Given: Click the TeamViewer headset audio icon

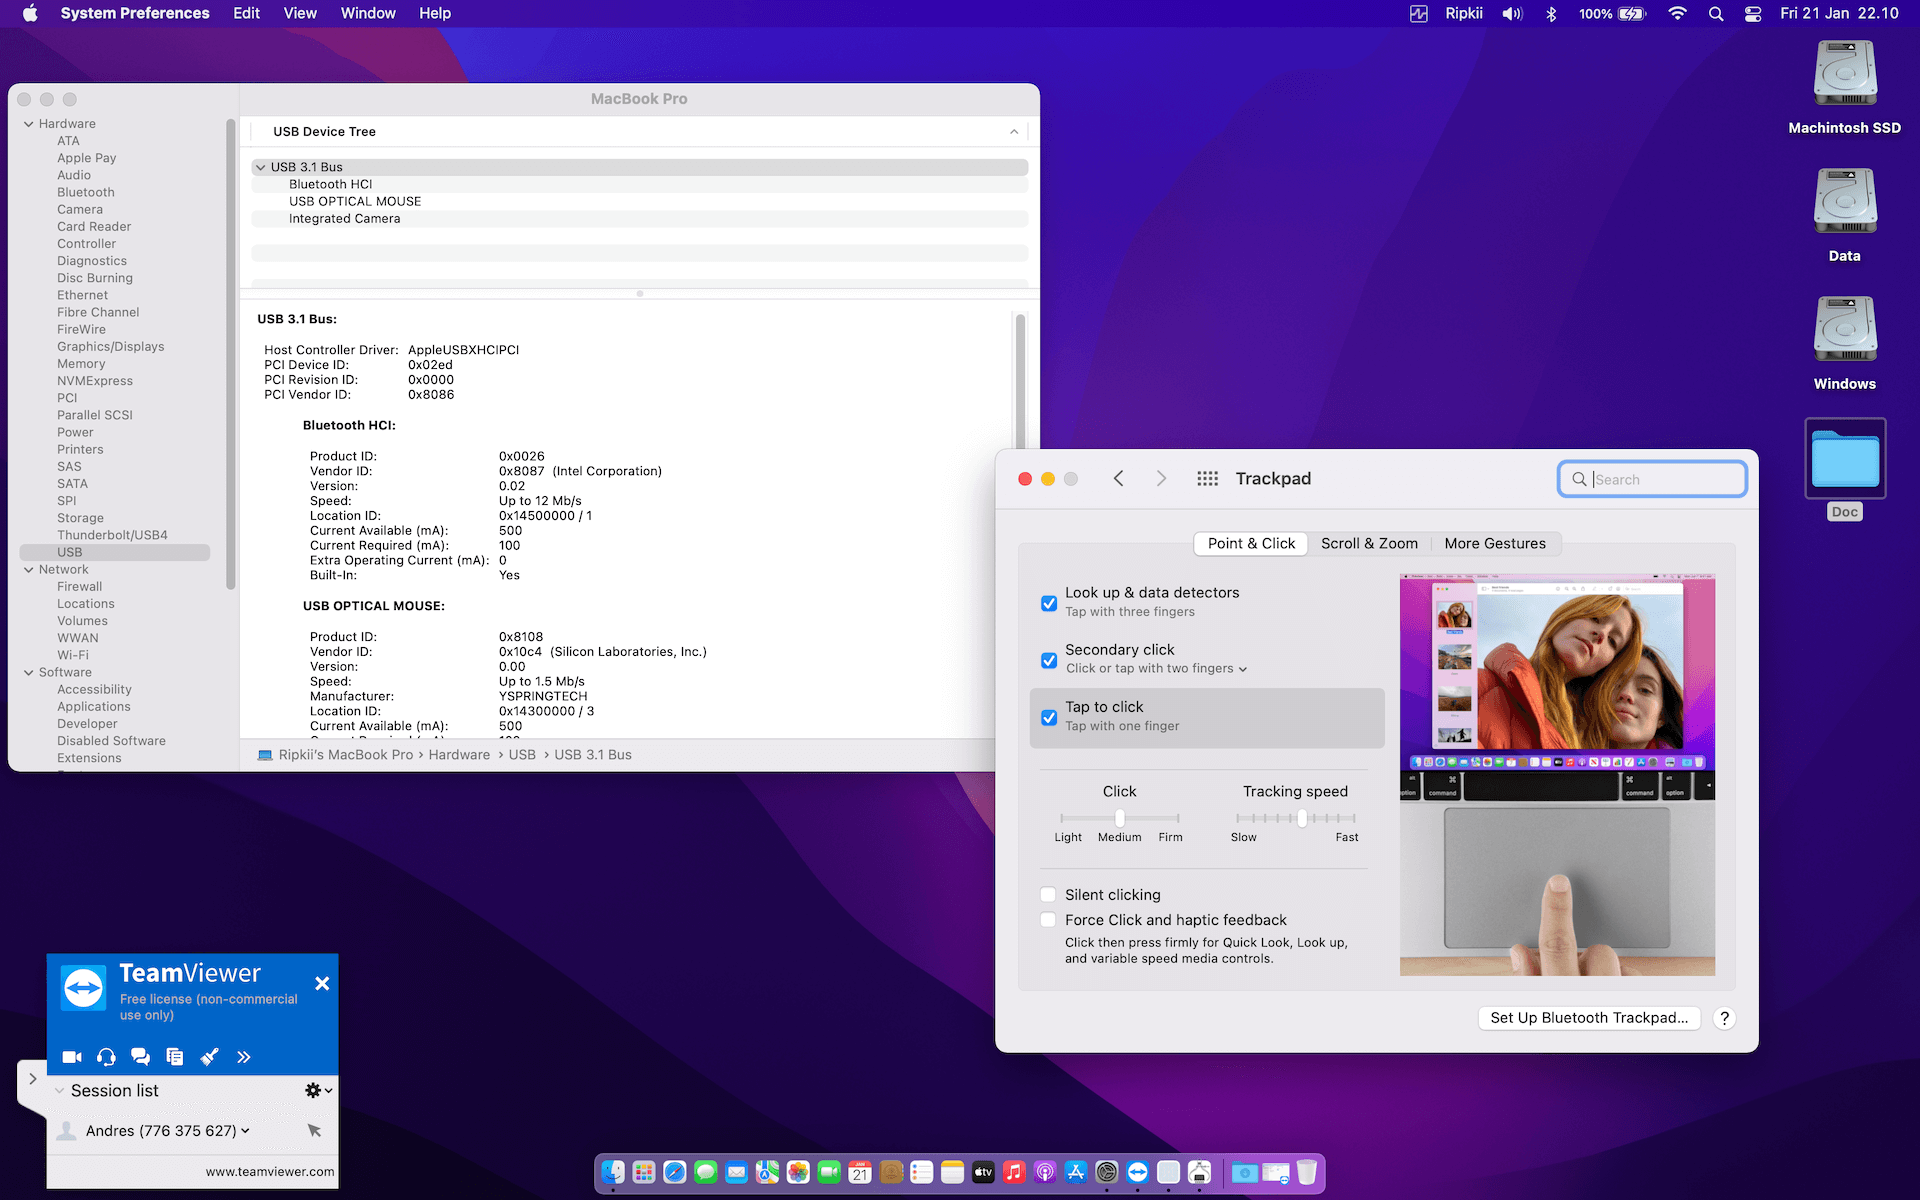Looking at the screenshot, I should tap(106, 1057).
